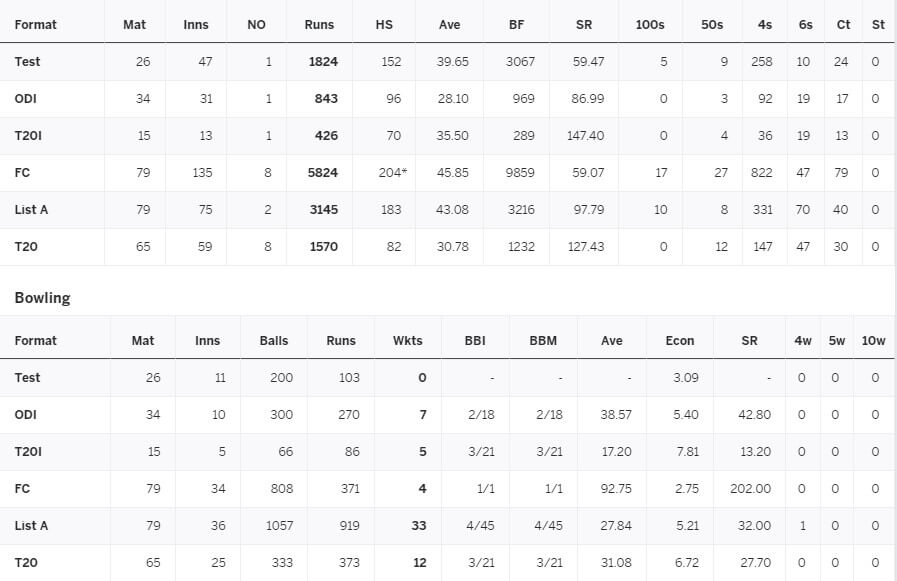Image resolution: width=897 pixels, height=581 pixels.
Task: Click the BBI column header
Action: tap(475, 341)
